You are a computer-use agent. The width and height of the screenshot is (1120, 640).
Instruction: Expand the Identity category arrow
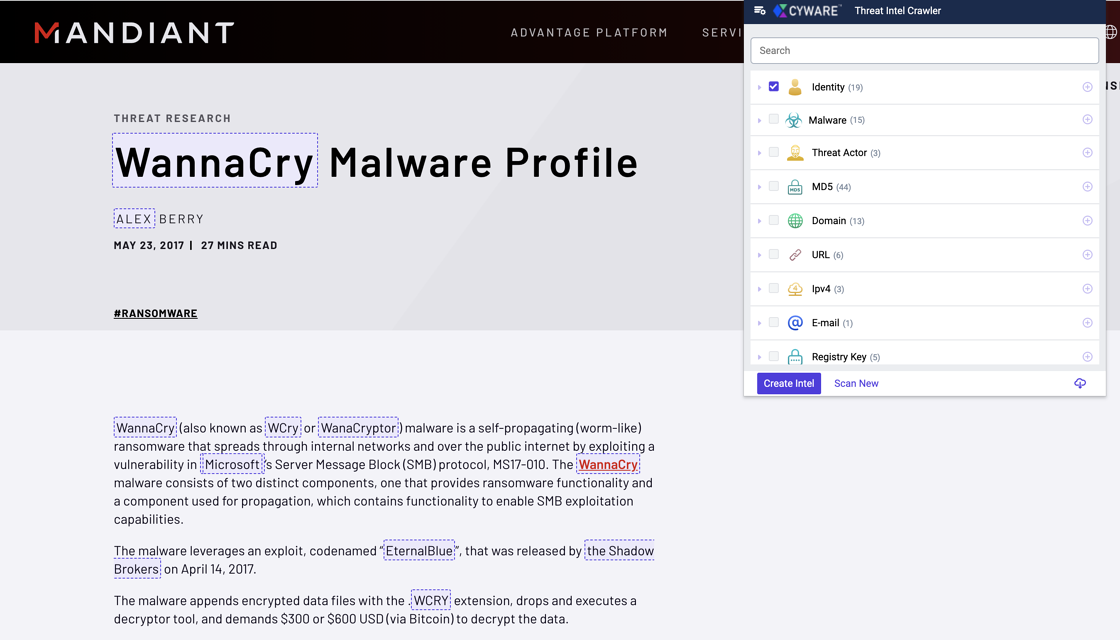click(x=760, y=88)
